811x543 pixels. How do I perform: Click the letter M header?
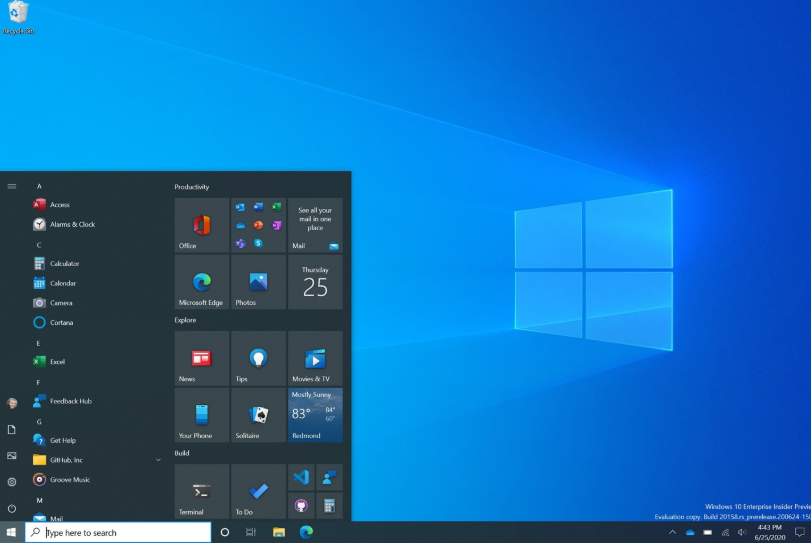(x=39, y=501)
